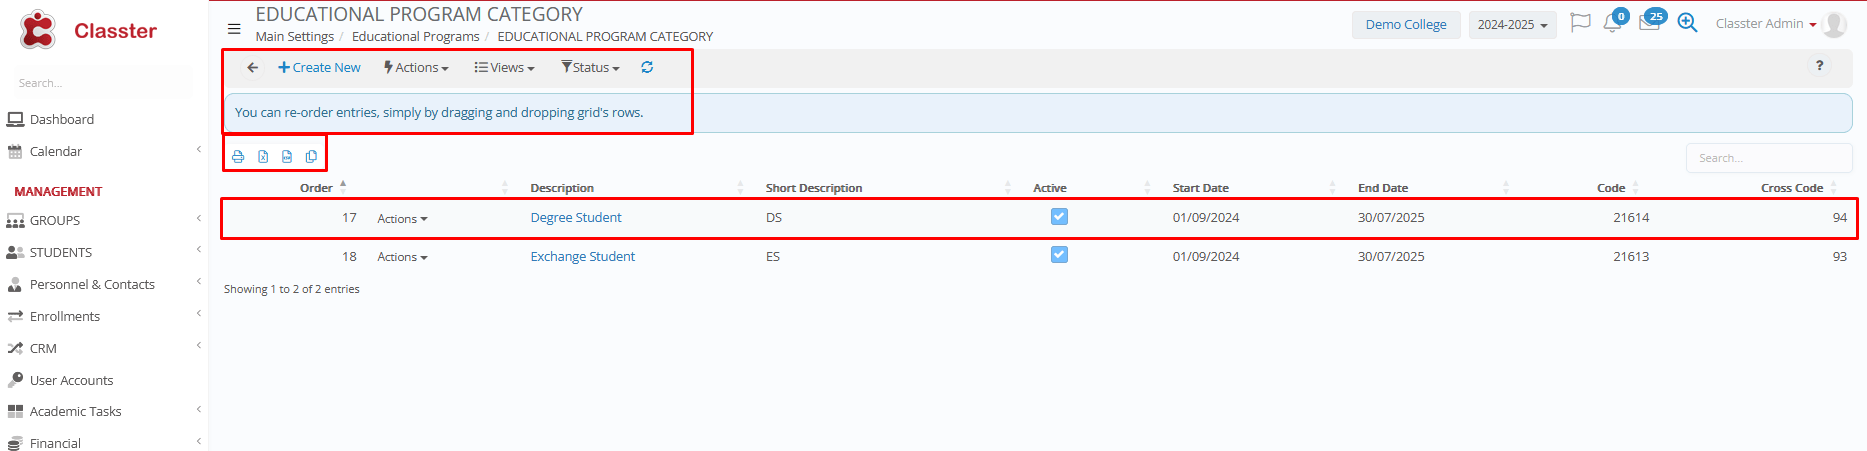
Task: Open the Degree Student link
Action: tap(576, 218)
